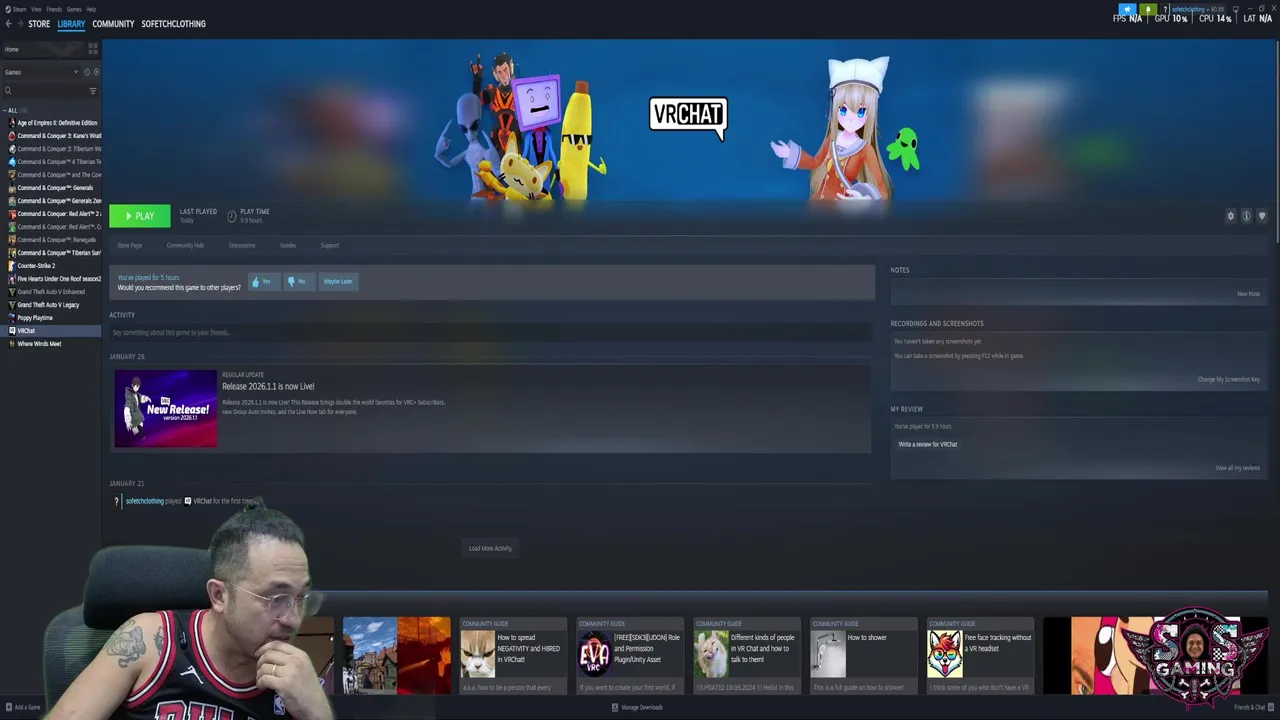Open the Help menu
This screenshot has width=1280, height=720.
pos(91,9)
